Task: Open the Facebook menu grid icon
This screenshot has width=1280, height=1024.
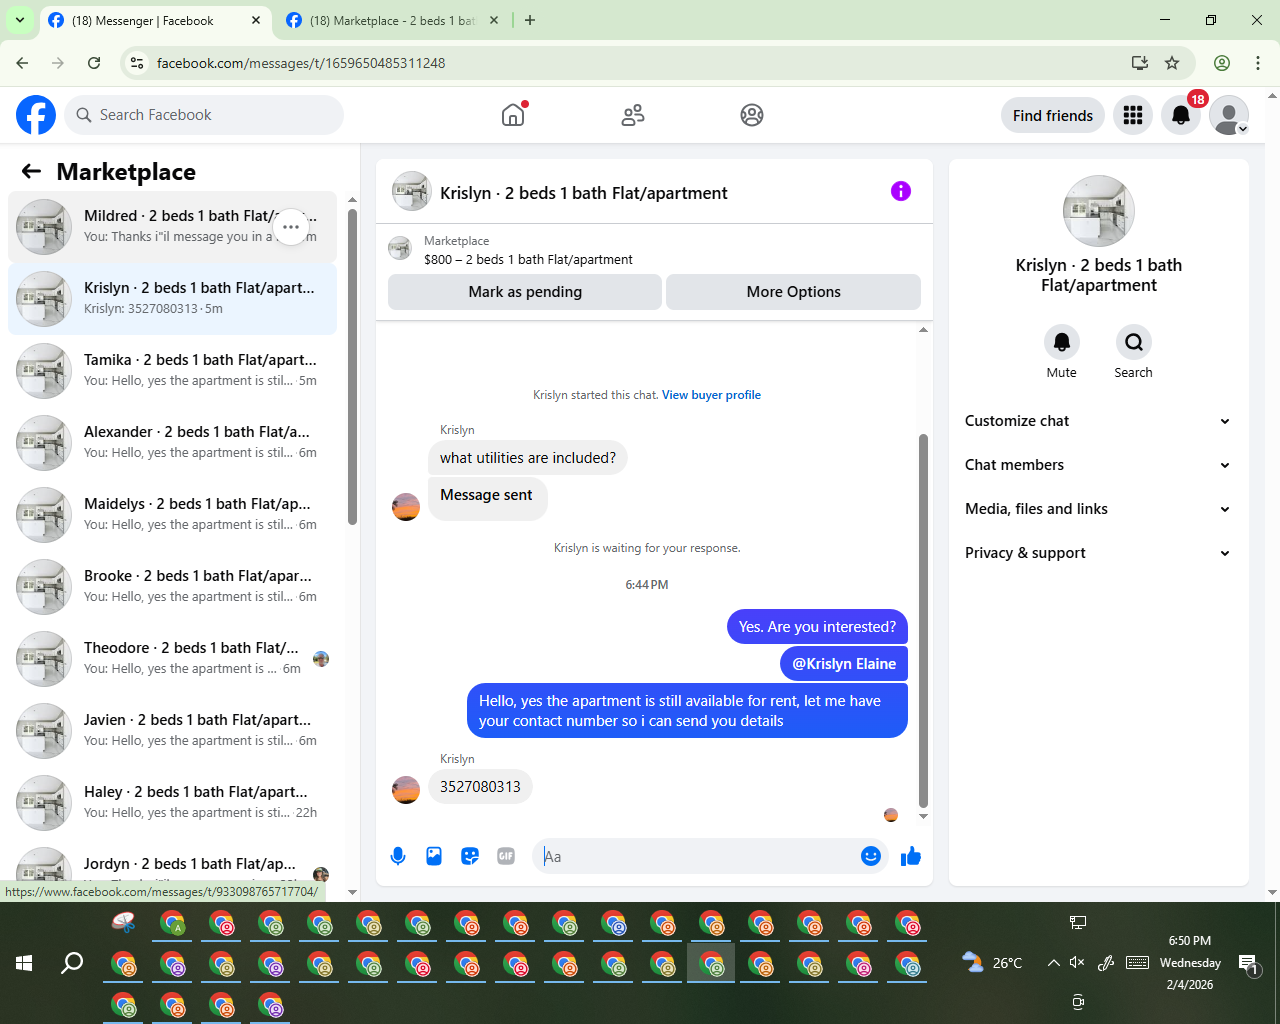Action: 1133,115
